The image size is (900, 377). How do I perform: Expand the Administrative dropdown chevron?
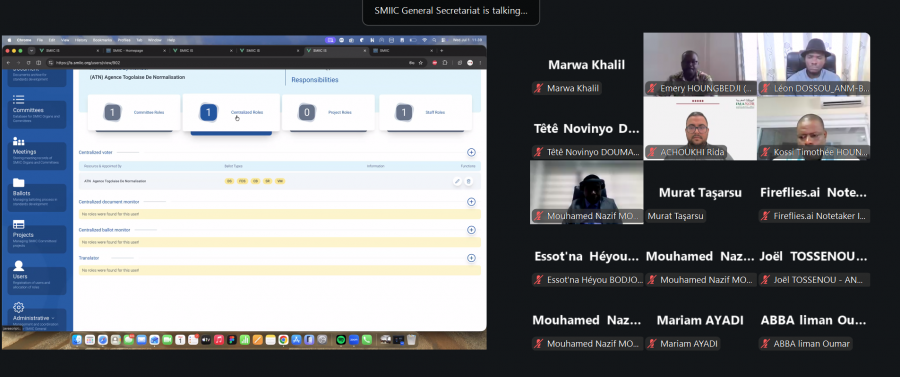[x=53, y=318]
